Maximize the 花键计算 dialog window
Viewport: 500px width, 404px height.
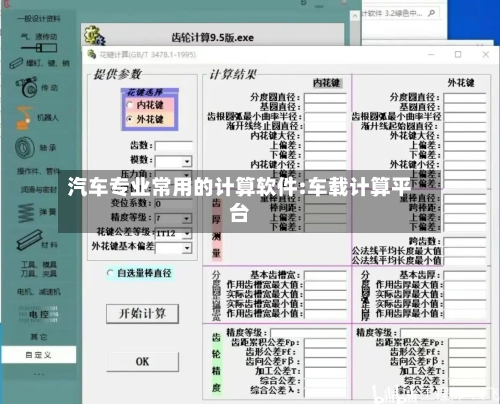tap(458, 54)
